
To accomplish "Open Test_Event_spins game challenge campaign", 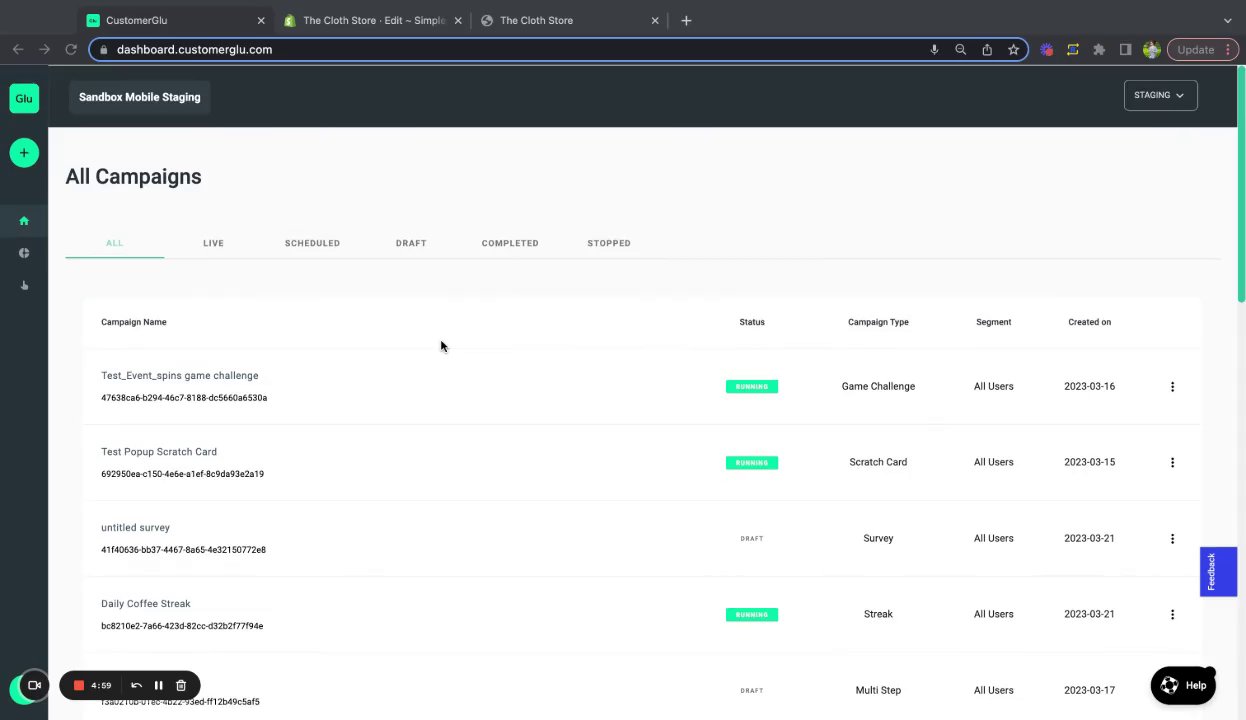I will (x=180, y=376).
